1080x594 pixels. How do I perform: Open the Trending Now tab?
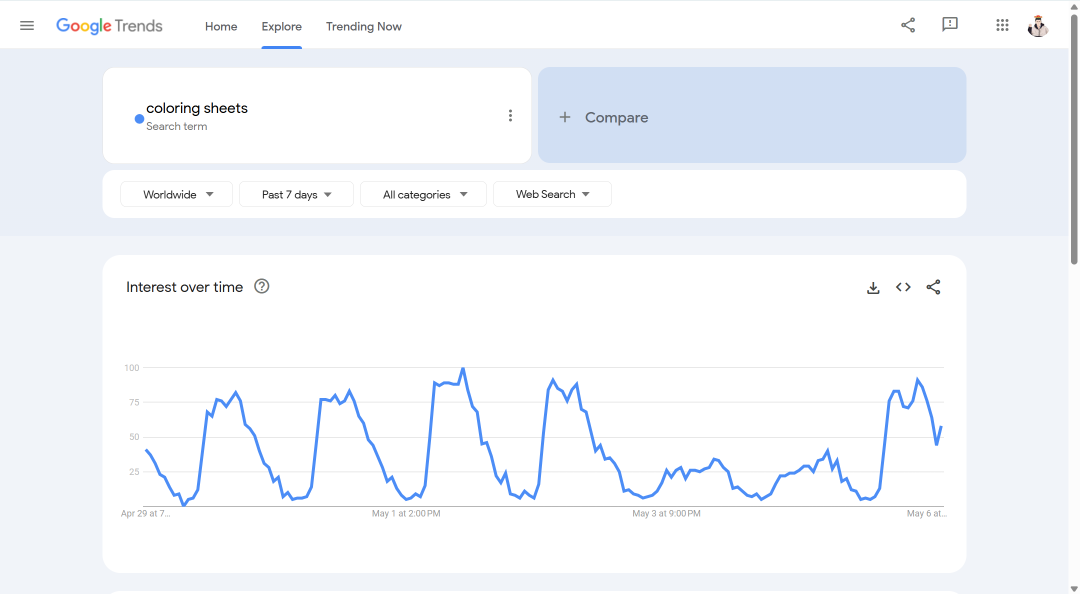[364, 26]
